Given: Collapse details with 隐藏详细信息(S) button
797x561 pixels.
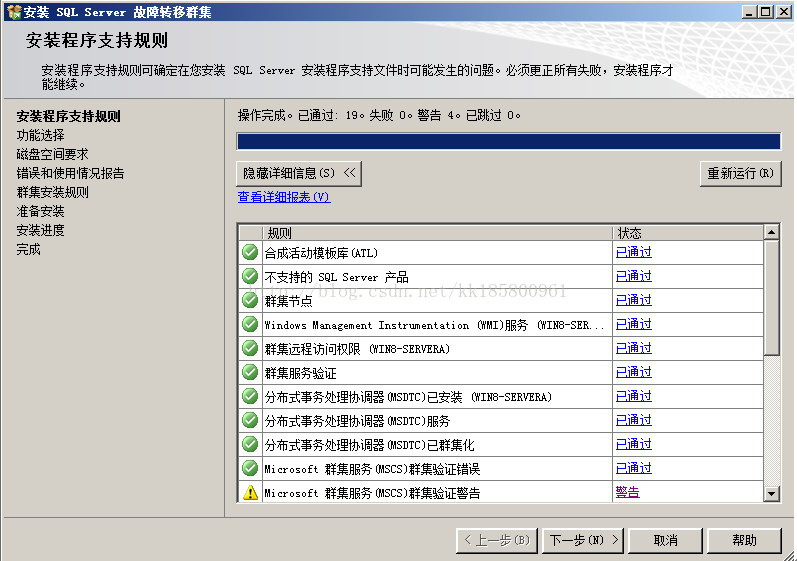Looking at the screenshot, I should (299, 174).
